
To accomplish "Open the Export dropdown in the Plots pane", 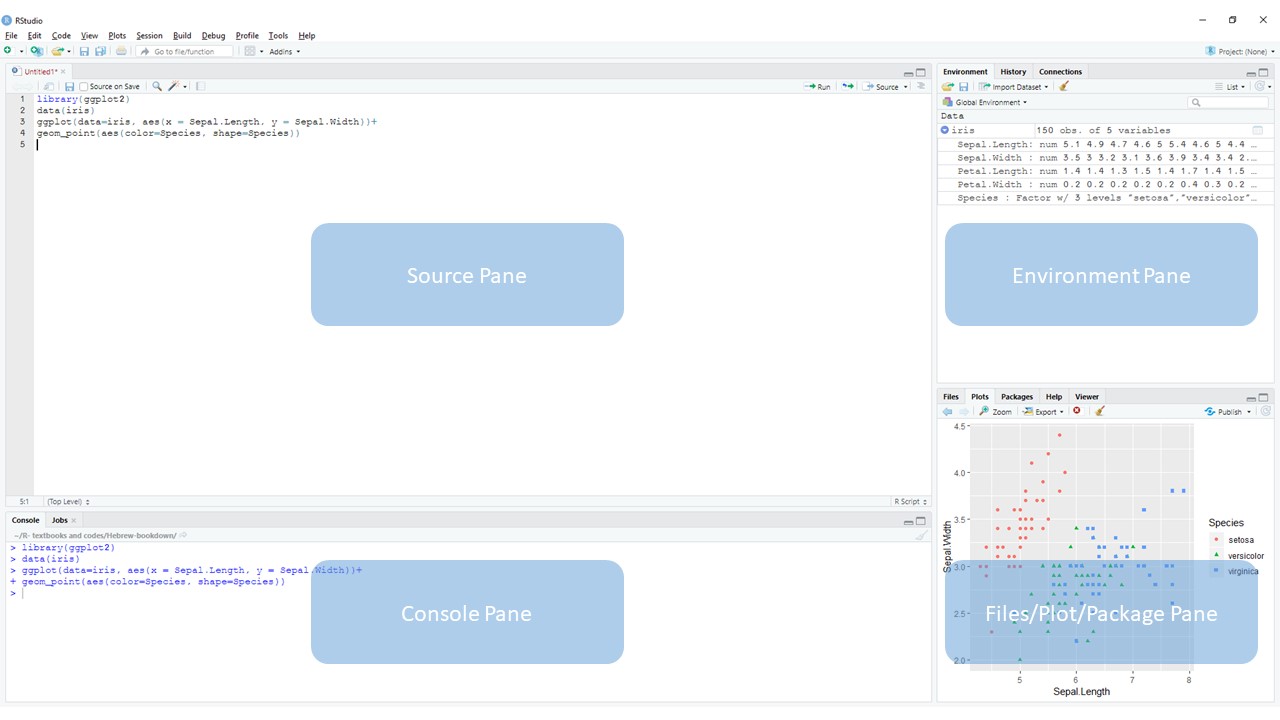I will click(1043, 412).
